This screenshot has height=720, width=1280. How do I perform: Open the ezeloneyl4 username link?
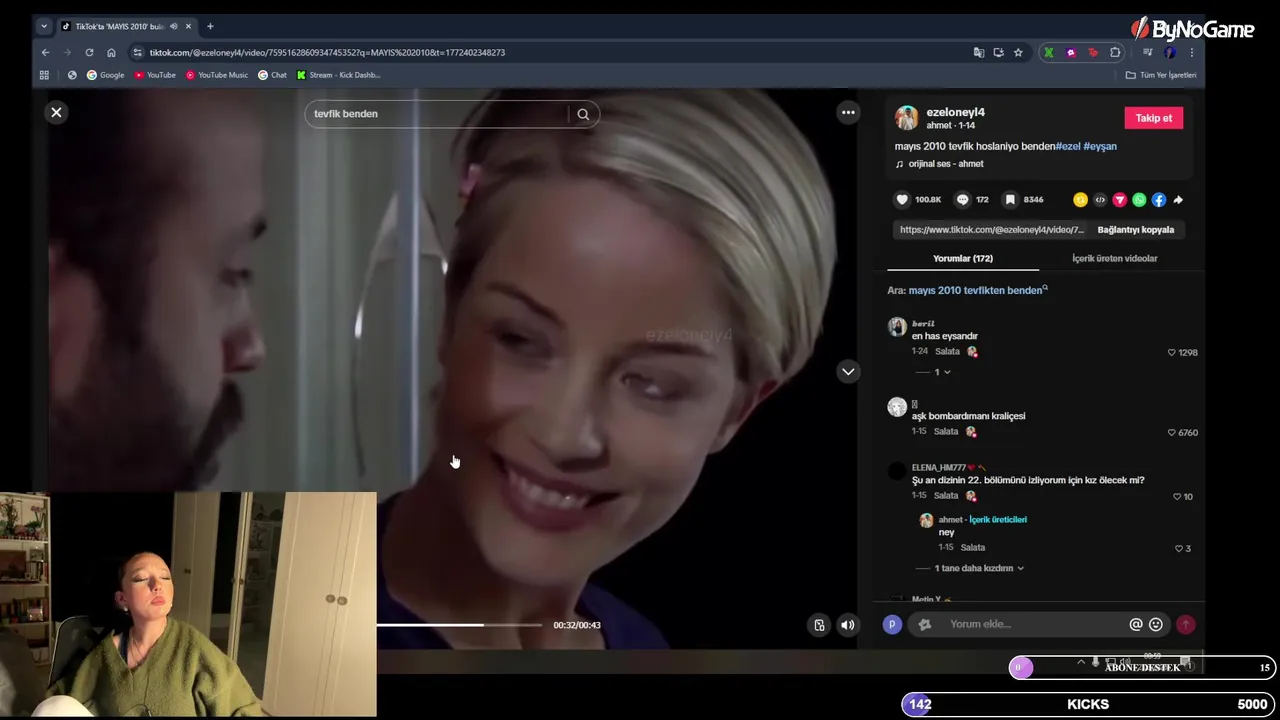point(955,112)
